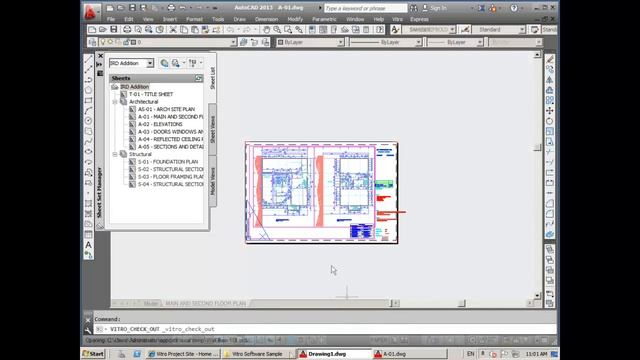Select MAIN AND SECOND FLOOR PLAN layout tab

pyautogui.click(x=205, y=303)
